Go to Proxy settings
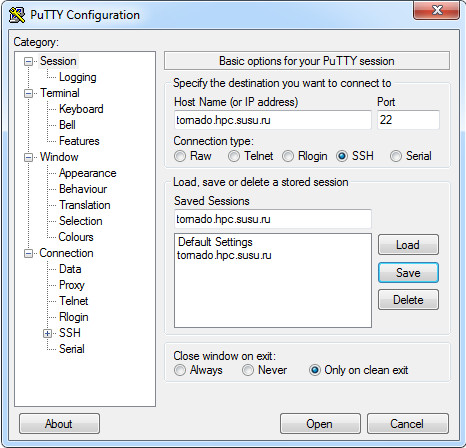The width and height of the screenshot is (466, 448). [72, 285]
